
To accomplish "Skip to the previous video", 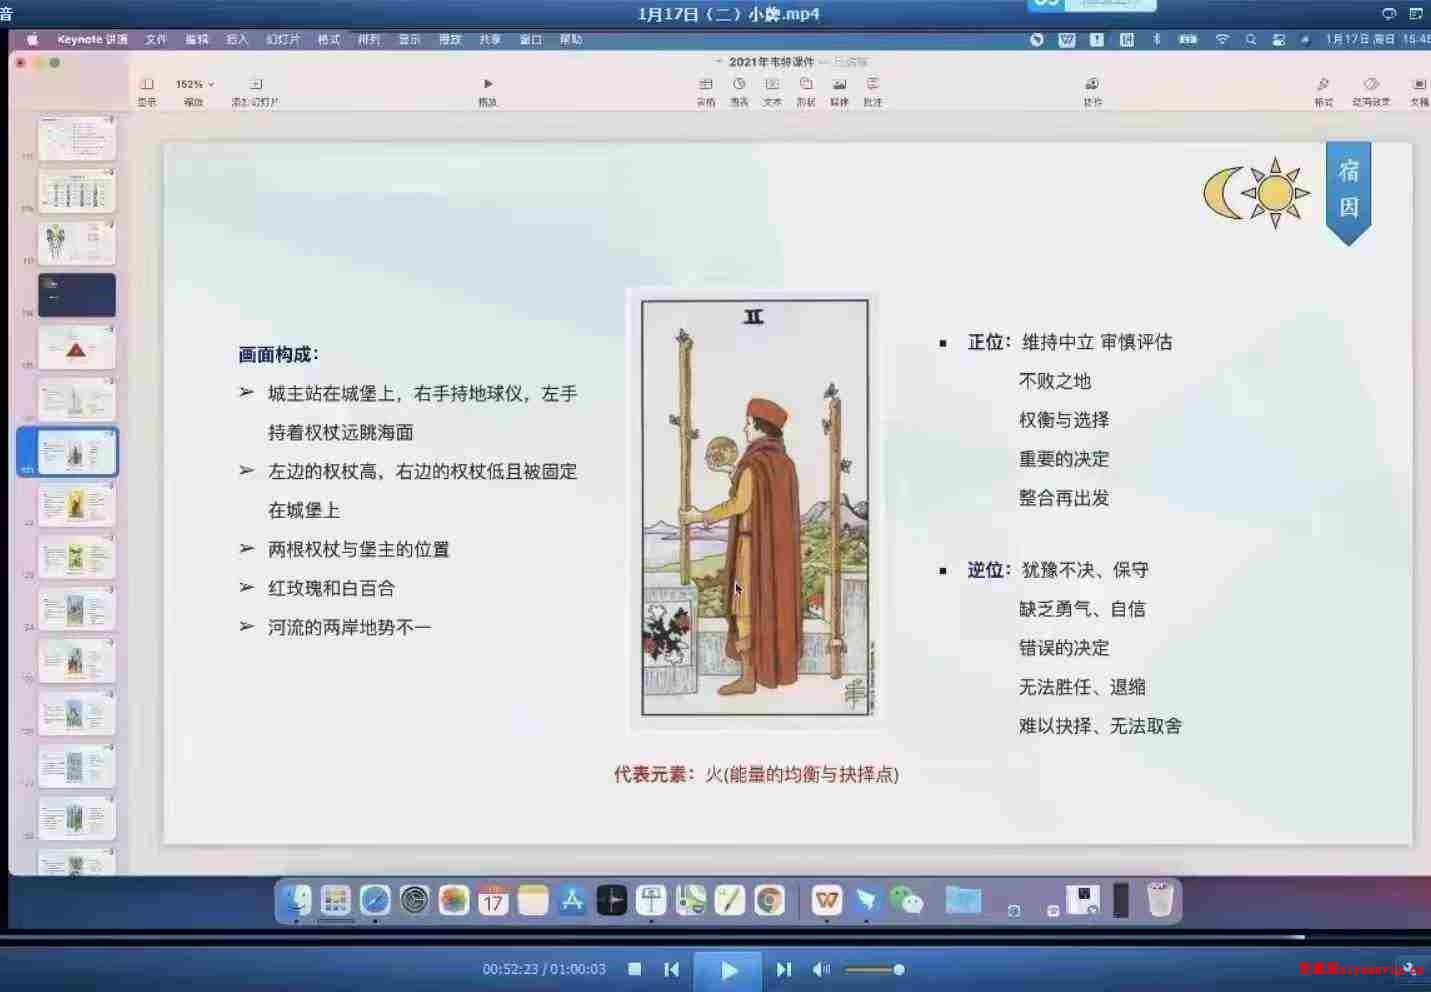I will tap(672, 969).
